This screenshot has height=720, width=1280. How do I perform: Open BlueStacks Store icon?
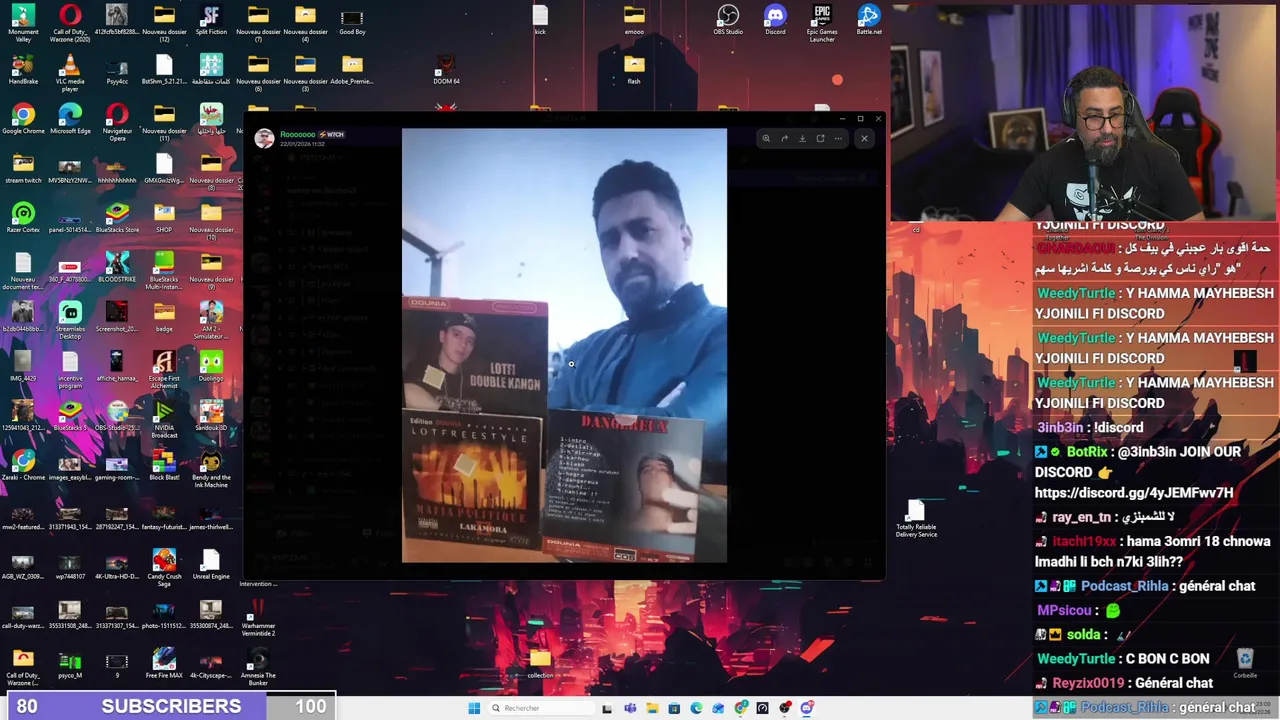[x=117, y=217]
